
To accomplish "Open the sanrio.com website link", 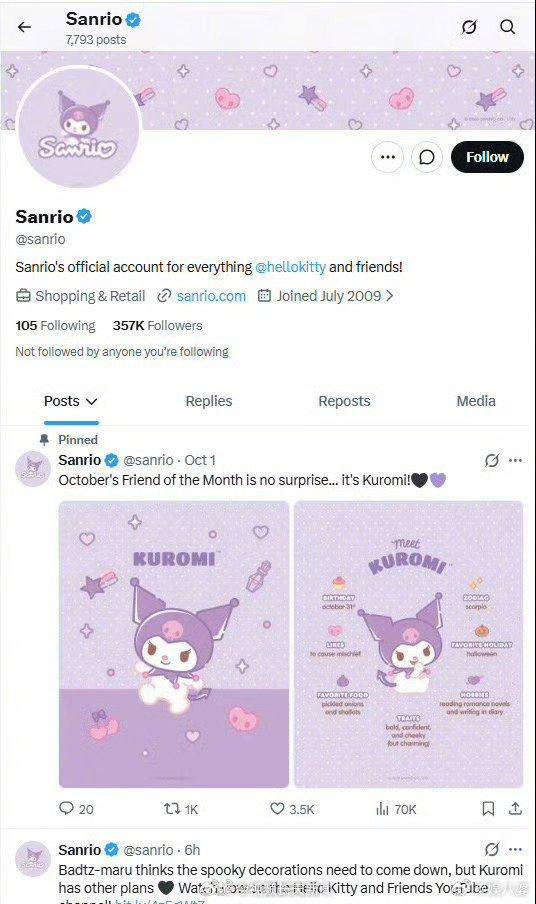I will (211, 296).
